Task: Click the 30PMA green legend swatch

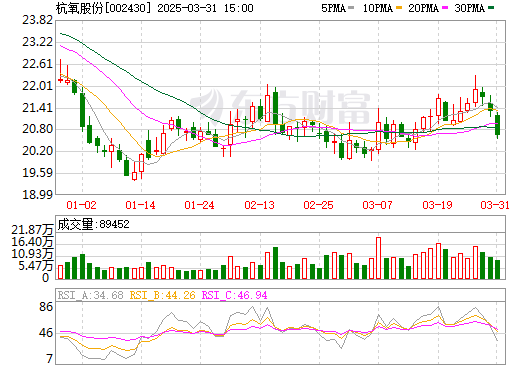Action: [491, 8]
